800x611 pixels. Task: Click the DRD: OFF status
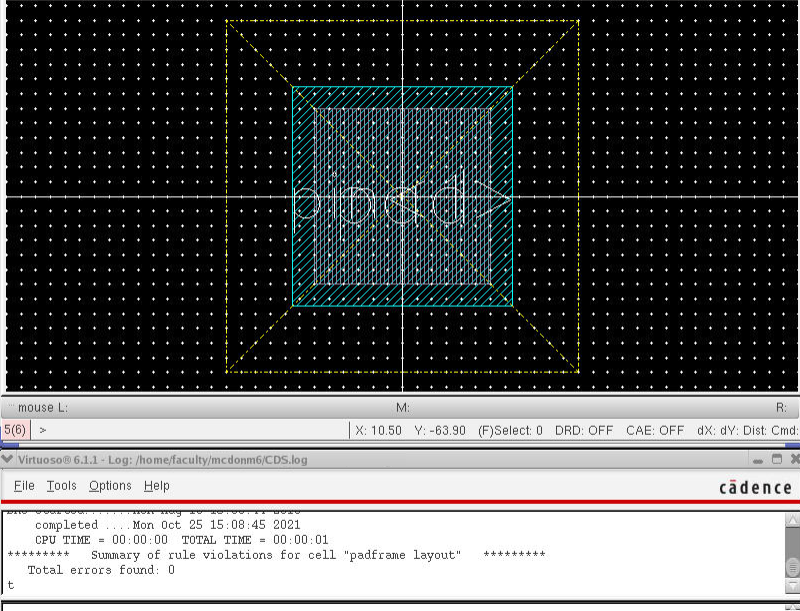point(584,430)
